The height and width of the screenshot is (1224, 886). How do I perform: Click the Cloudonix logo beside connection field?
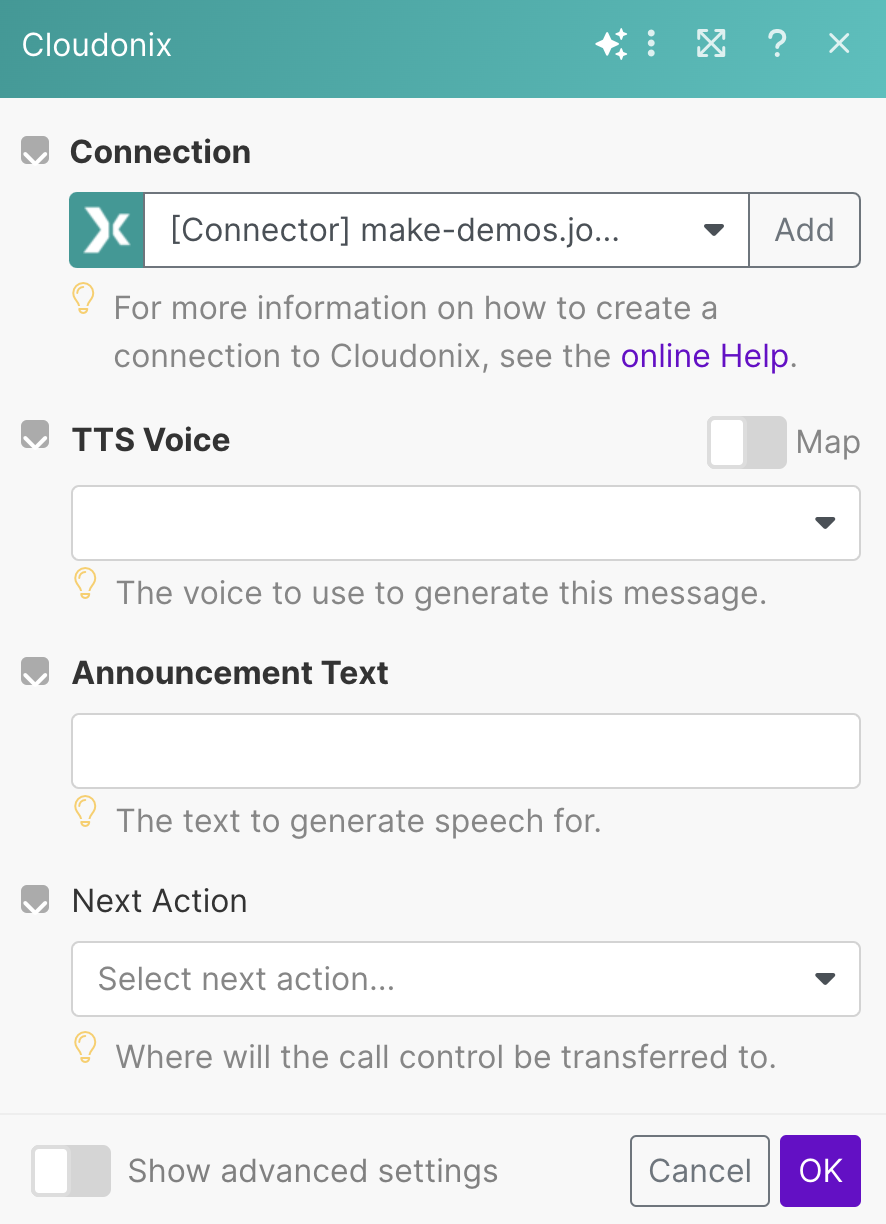point(107,230)
